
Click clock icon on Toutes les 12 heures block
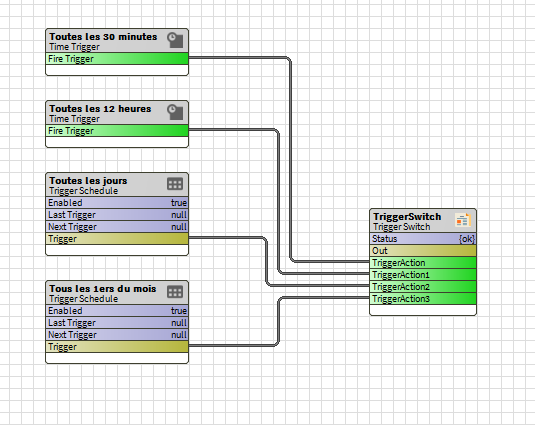[x=175, y=112]
